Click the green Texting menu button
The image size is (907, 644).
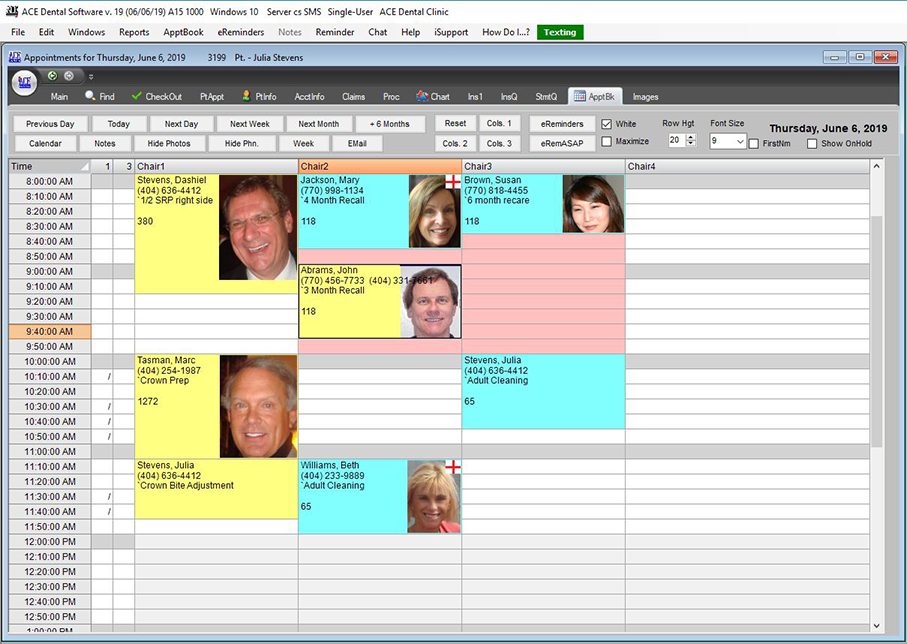(x=560, y=32)
